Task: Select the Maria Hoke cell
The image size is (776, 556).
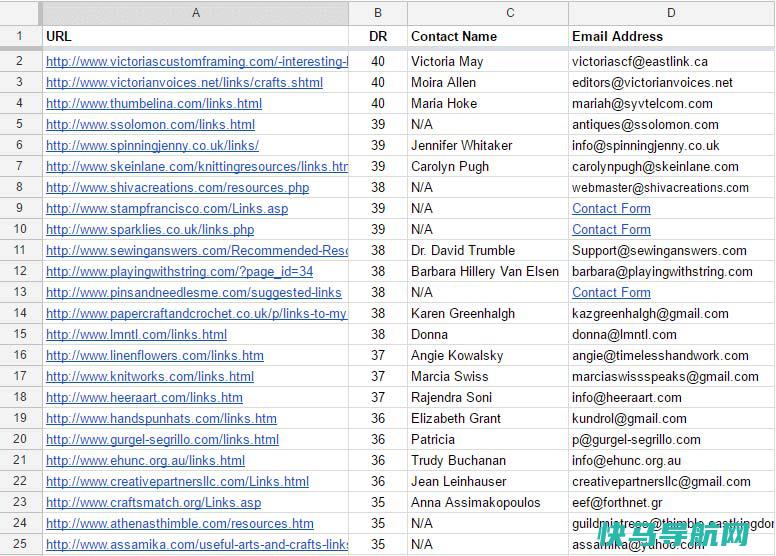Action: point(488,103)
